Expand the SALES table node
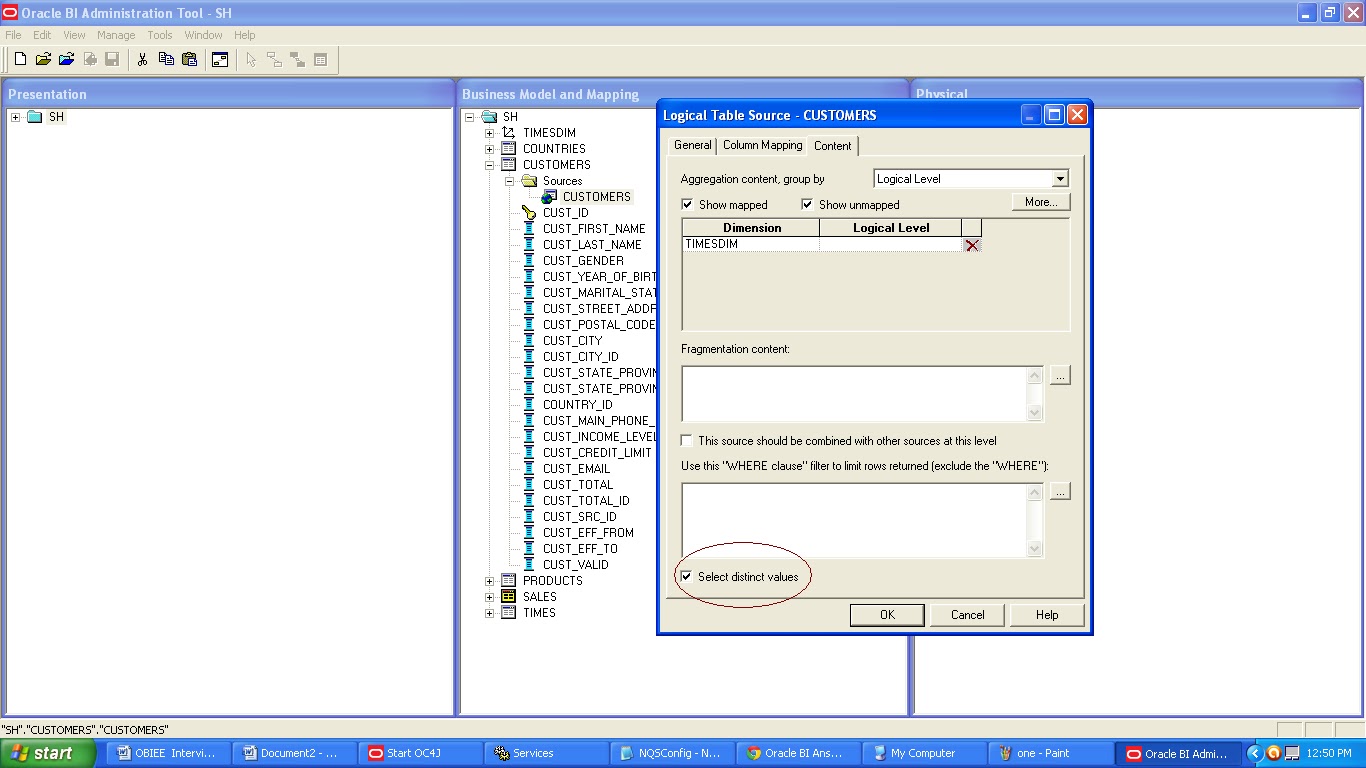 (x=490, y=597)
